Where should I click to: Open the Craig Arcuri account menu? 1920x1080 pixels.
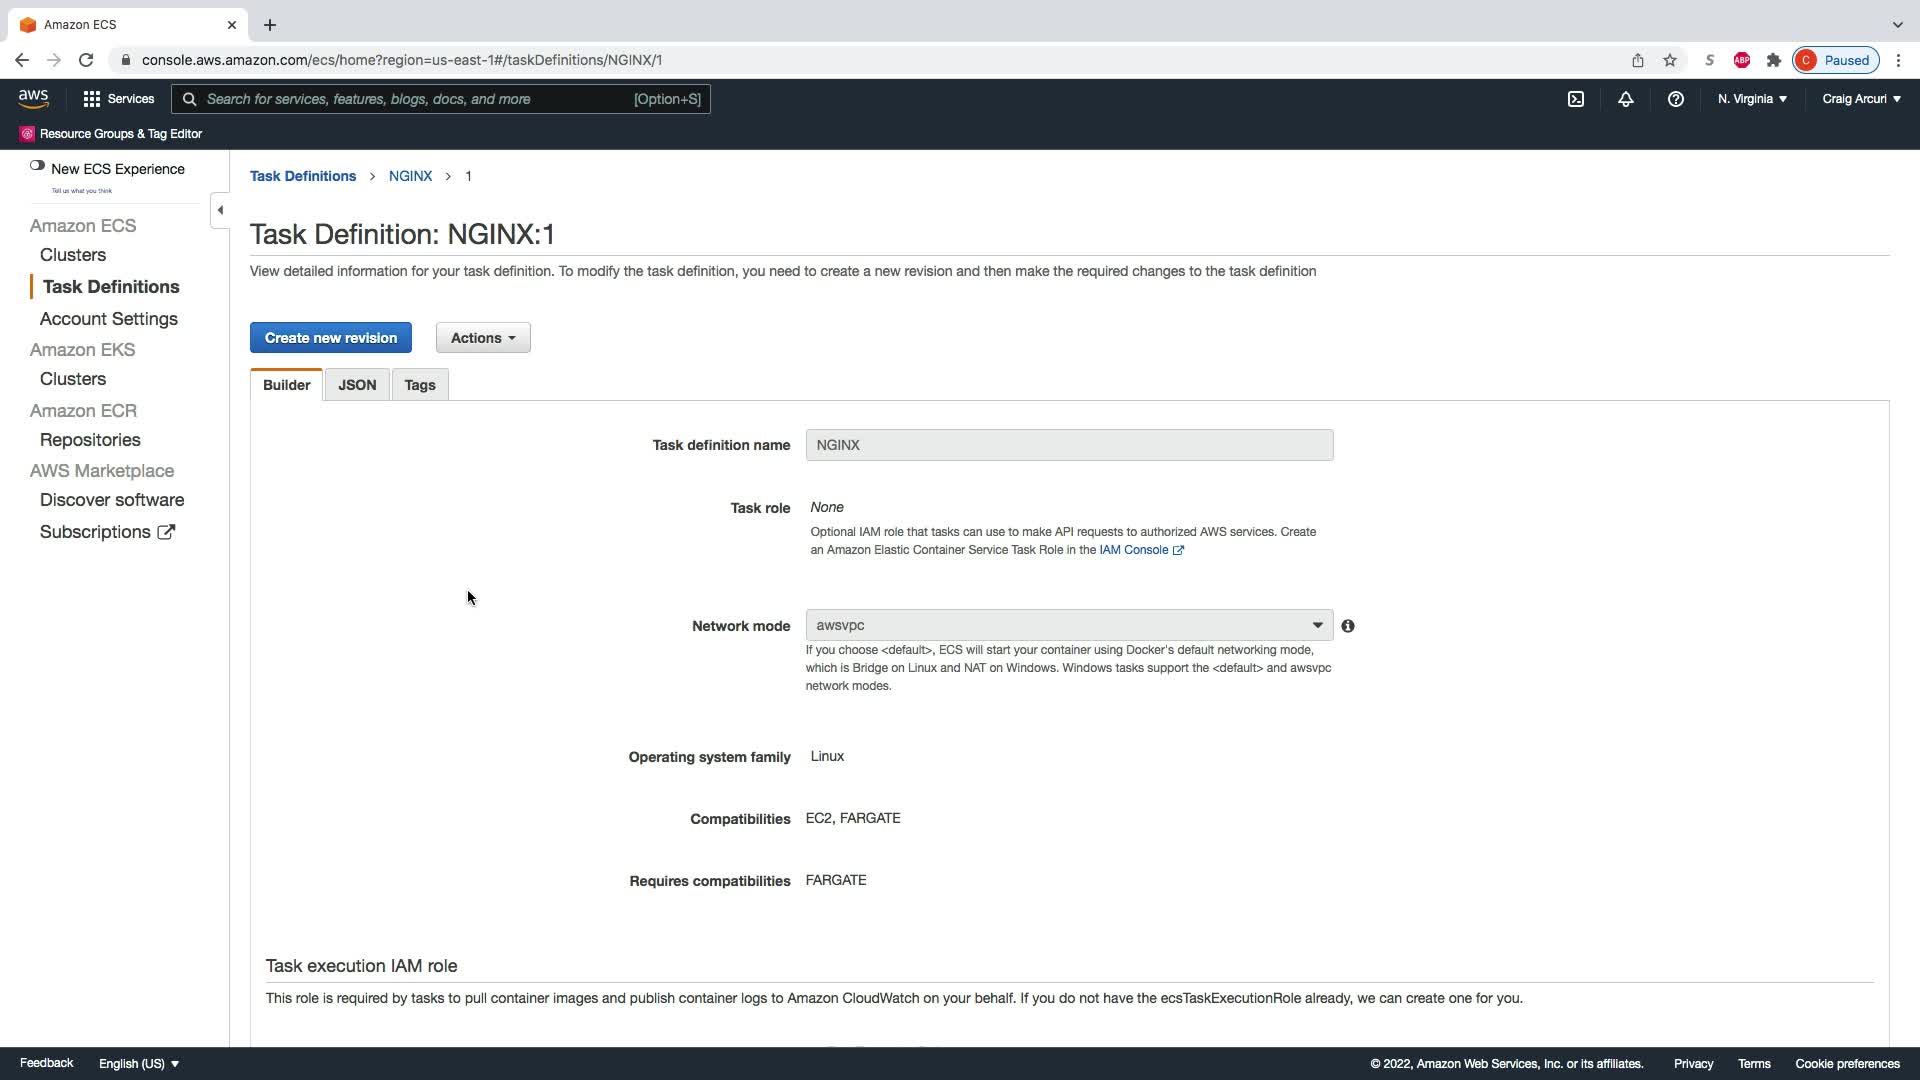click(1860, 99)
